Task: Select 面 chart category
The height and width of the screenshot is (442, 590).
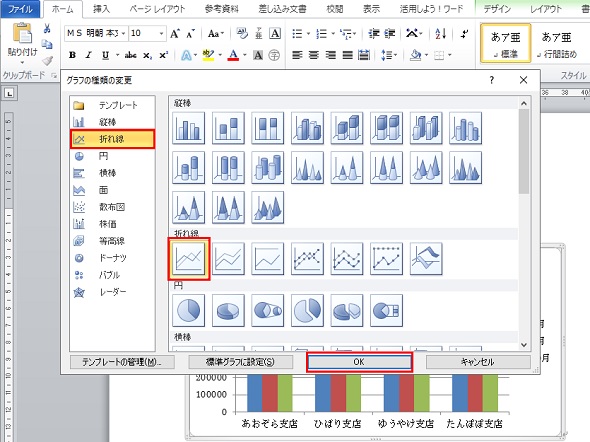Action: pos(112,190)
